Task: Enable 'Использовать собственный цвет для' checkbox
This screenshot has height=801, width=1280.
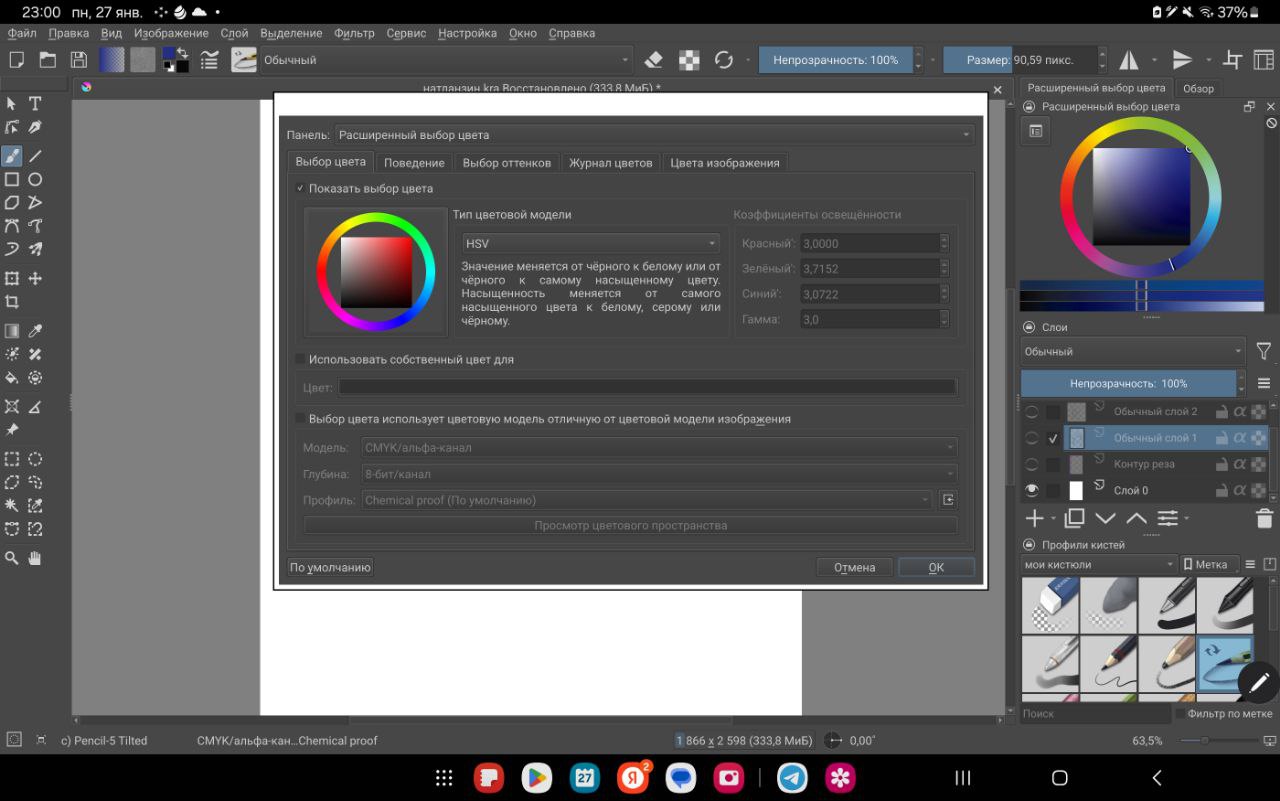Action: click(x=300, y=359)
